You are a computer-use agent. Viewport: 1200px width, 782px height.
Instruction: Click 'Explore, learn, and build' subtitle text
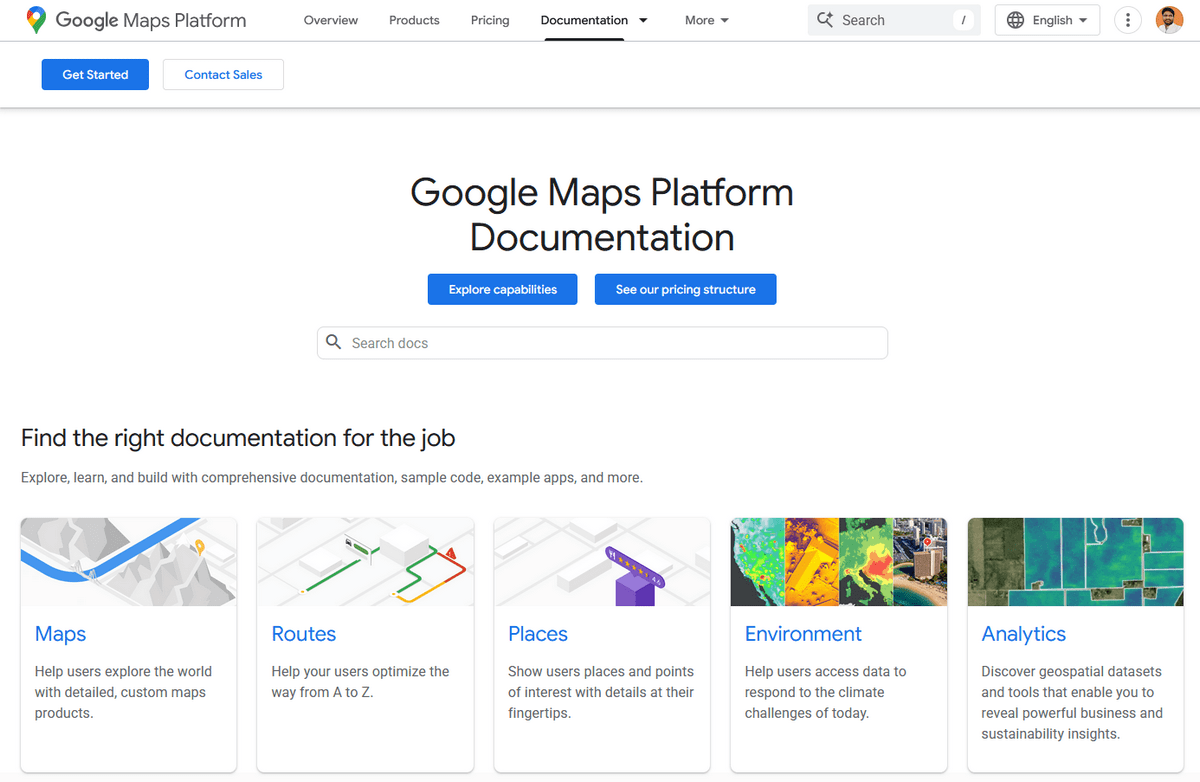[332, 478]
